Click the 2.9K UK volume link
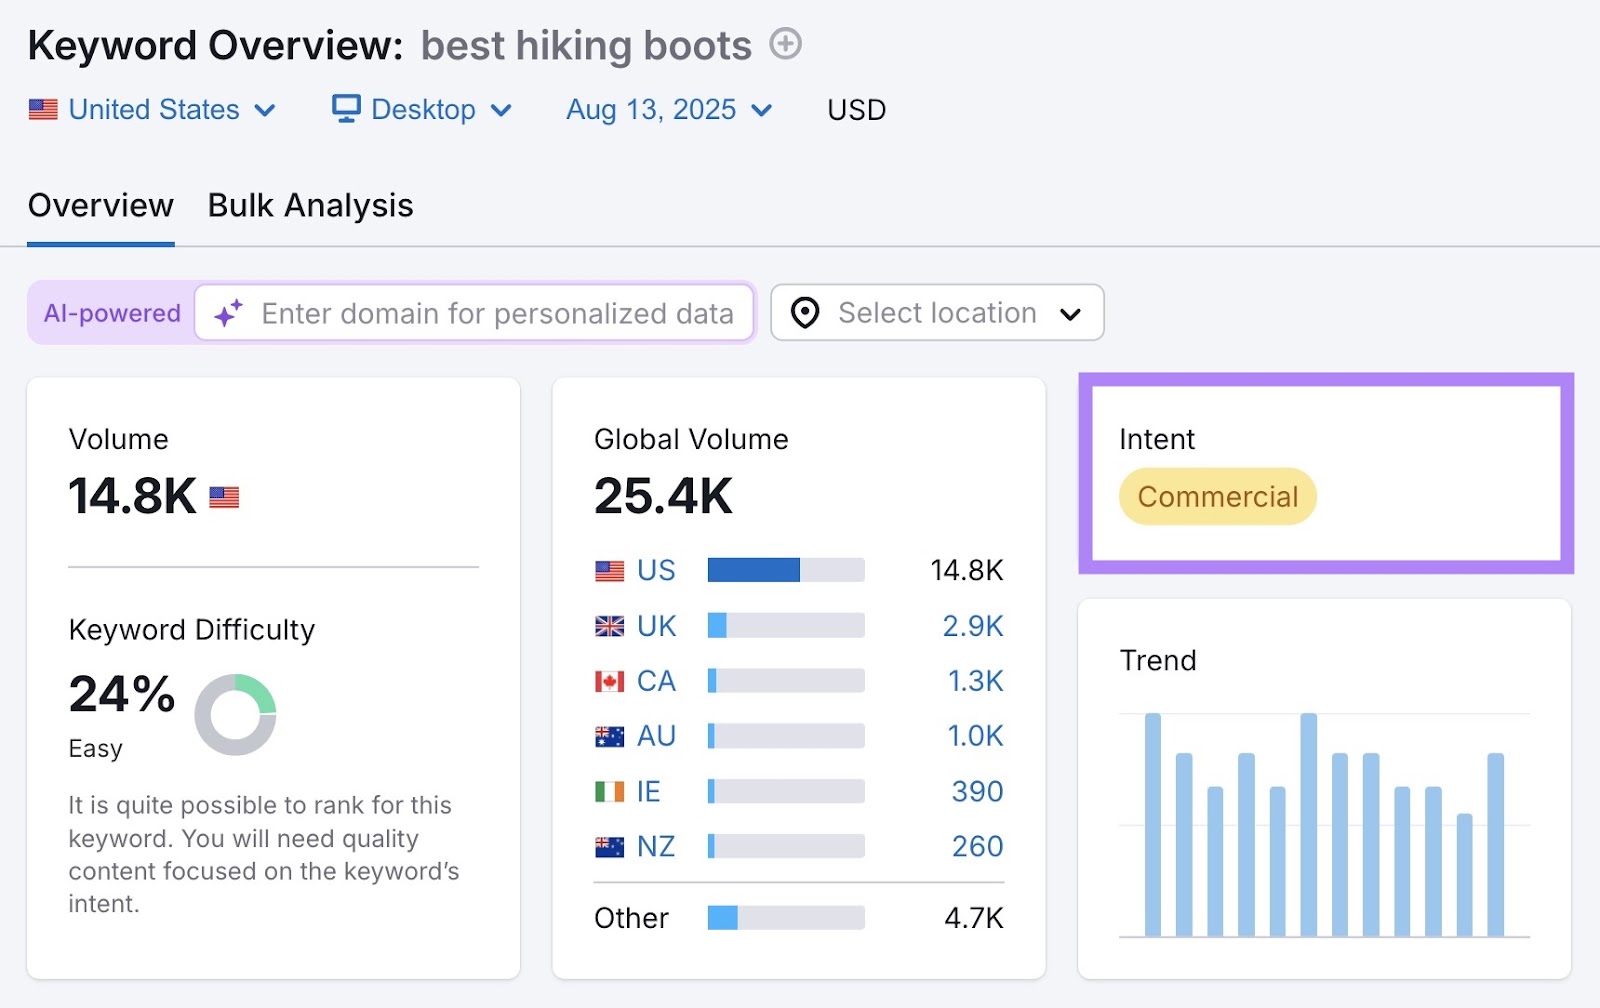This screenshot has height=1008, width=1600. point(973,626)
